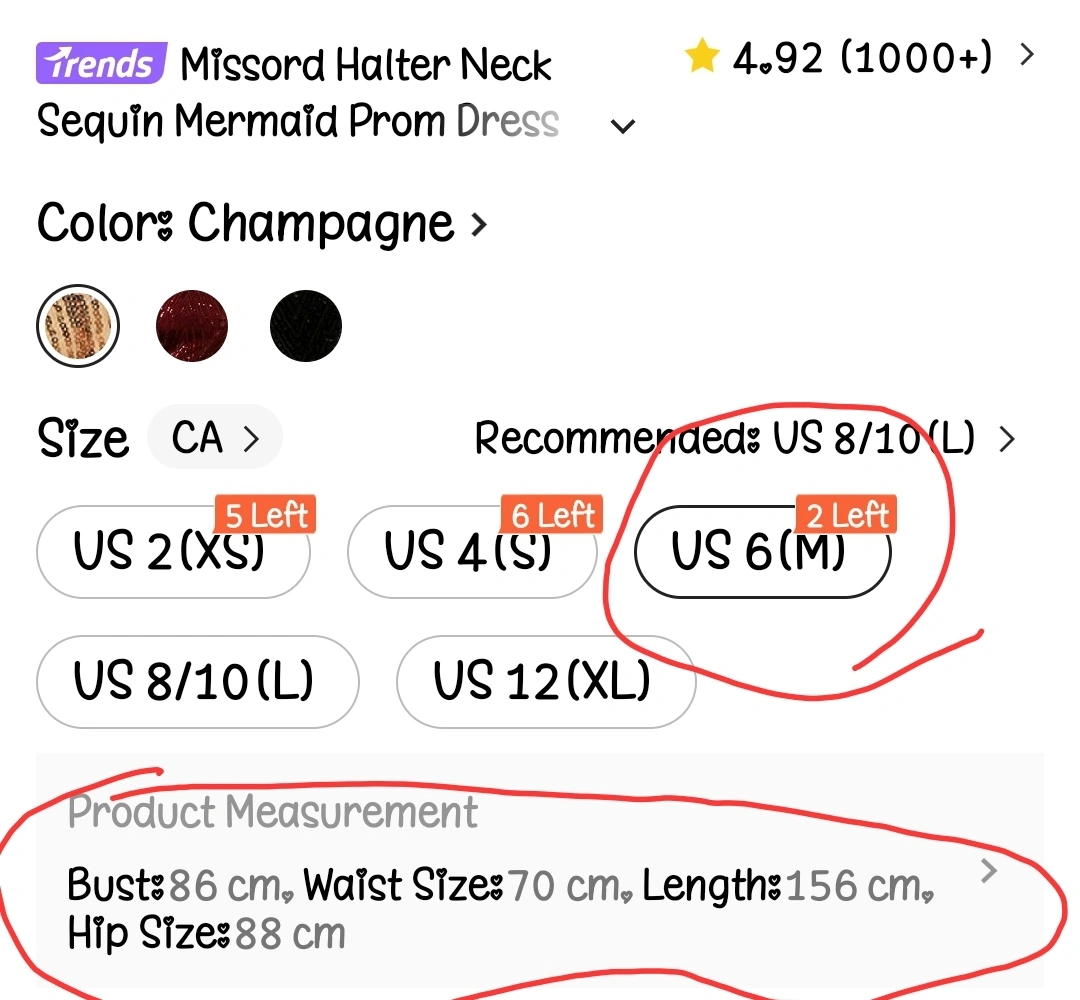Choose size US 2(XS)
1080x1000 pixels.
[x=172, y=552]
